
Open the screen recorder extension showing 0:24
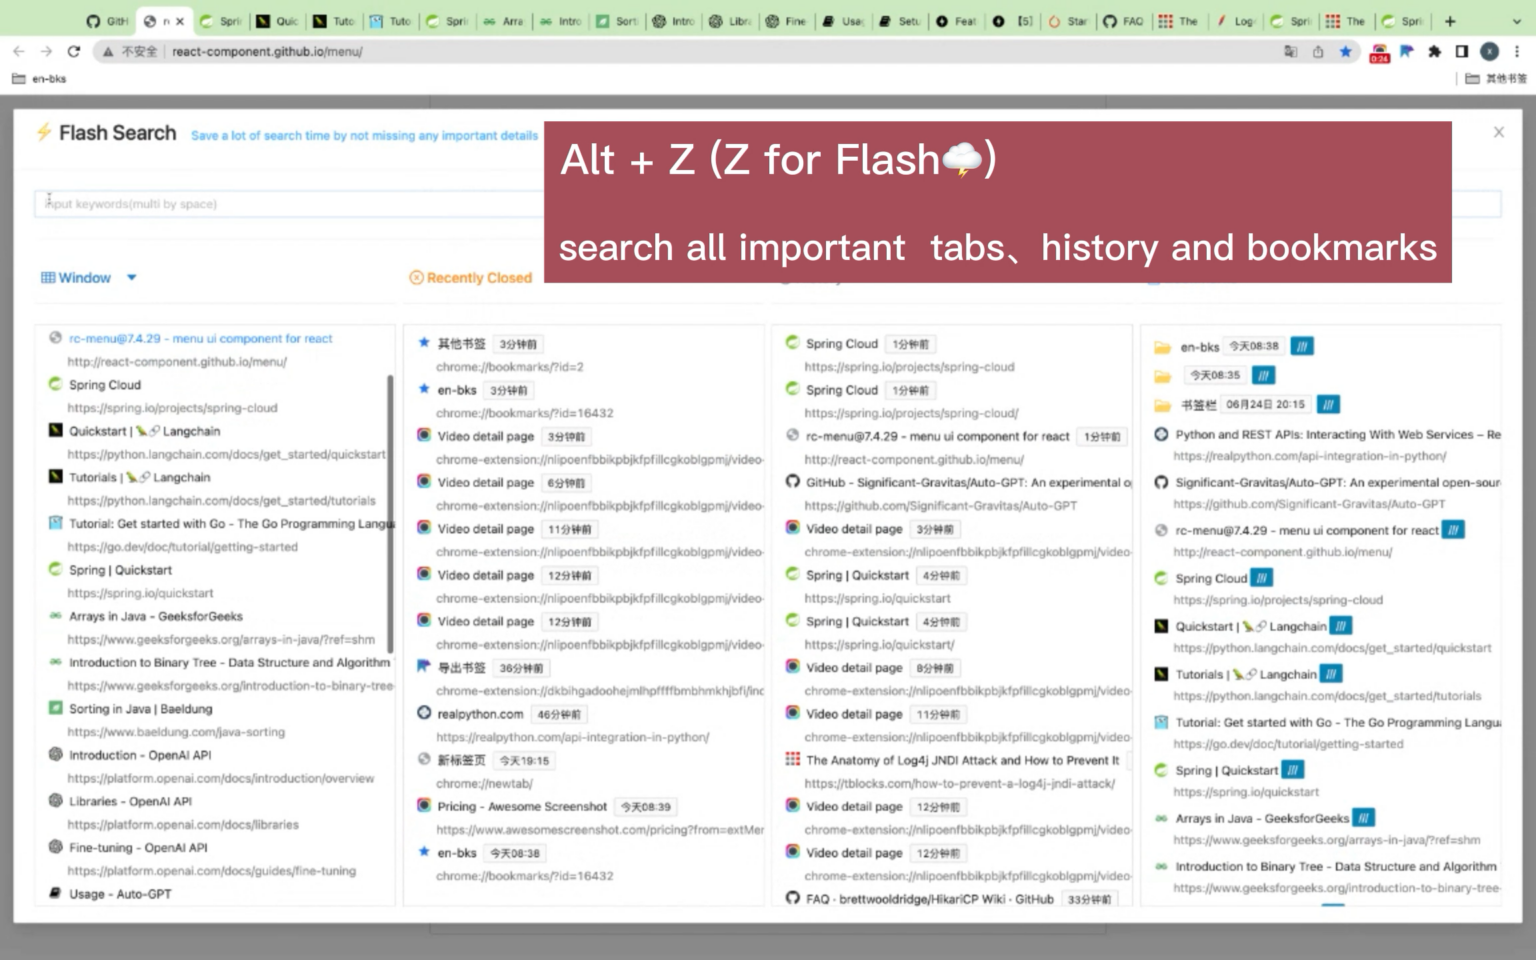pyautogui.click(x=1379, y=53)
